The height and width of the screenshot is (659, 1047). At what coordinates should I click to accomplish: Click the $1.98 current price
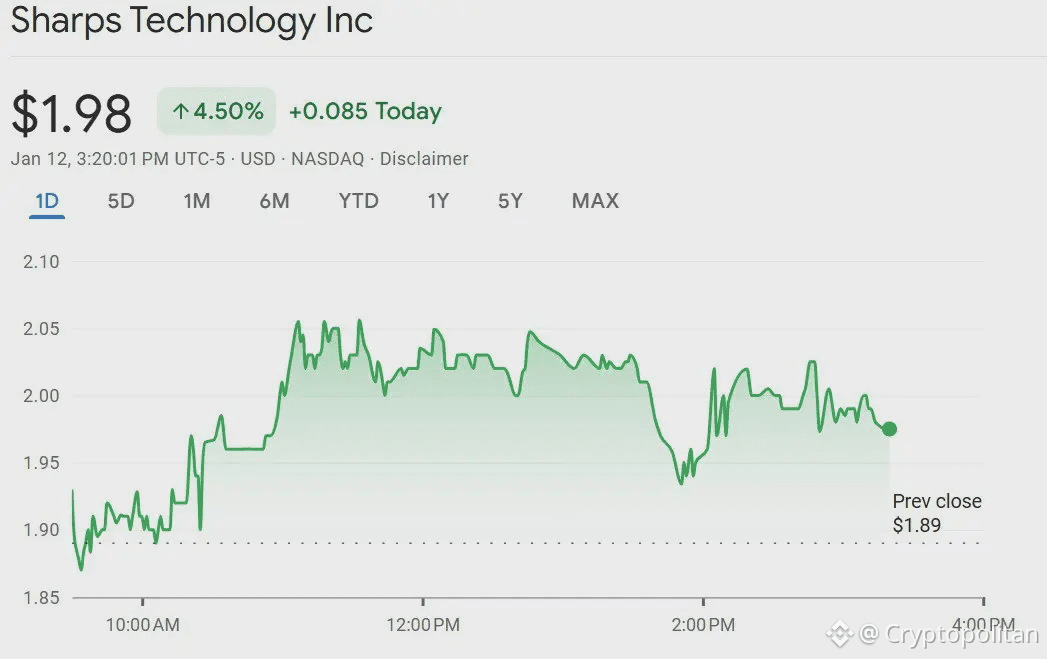click(72, 113)
